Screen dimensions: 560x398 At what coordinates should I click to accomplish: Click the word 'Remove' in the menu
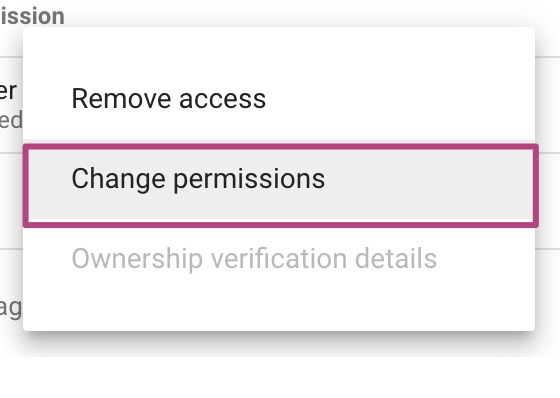click(x=121, y=99)
